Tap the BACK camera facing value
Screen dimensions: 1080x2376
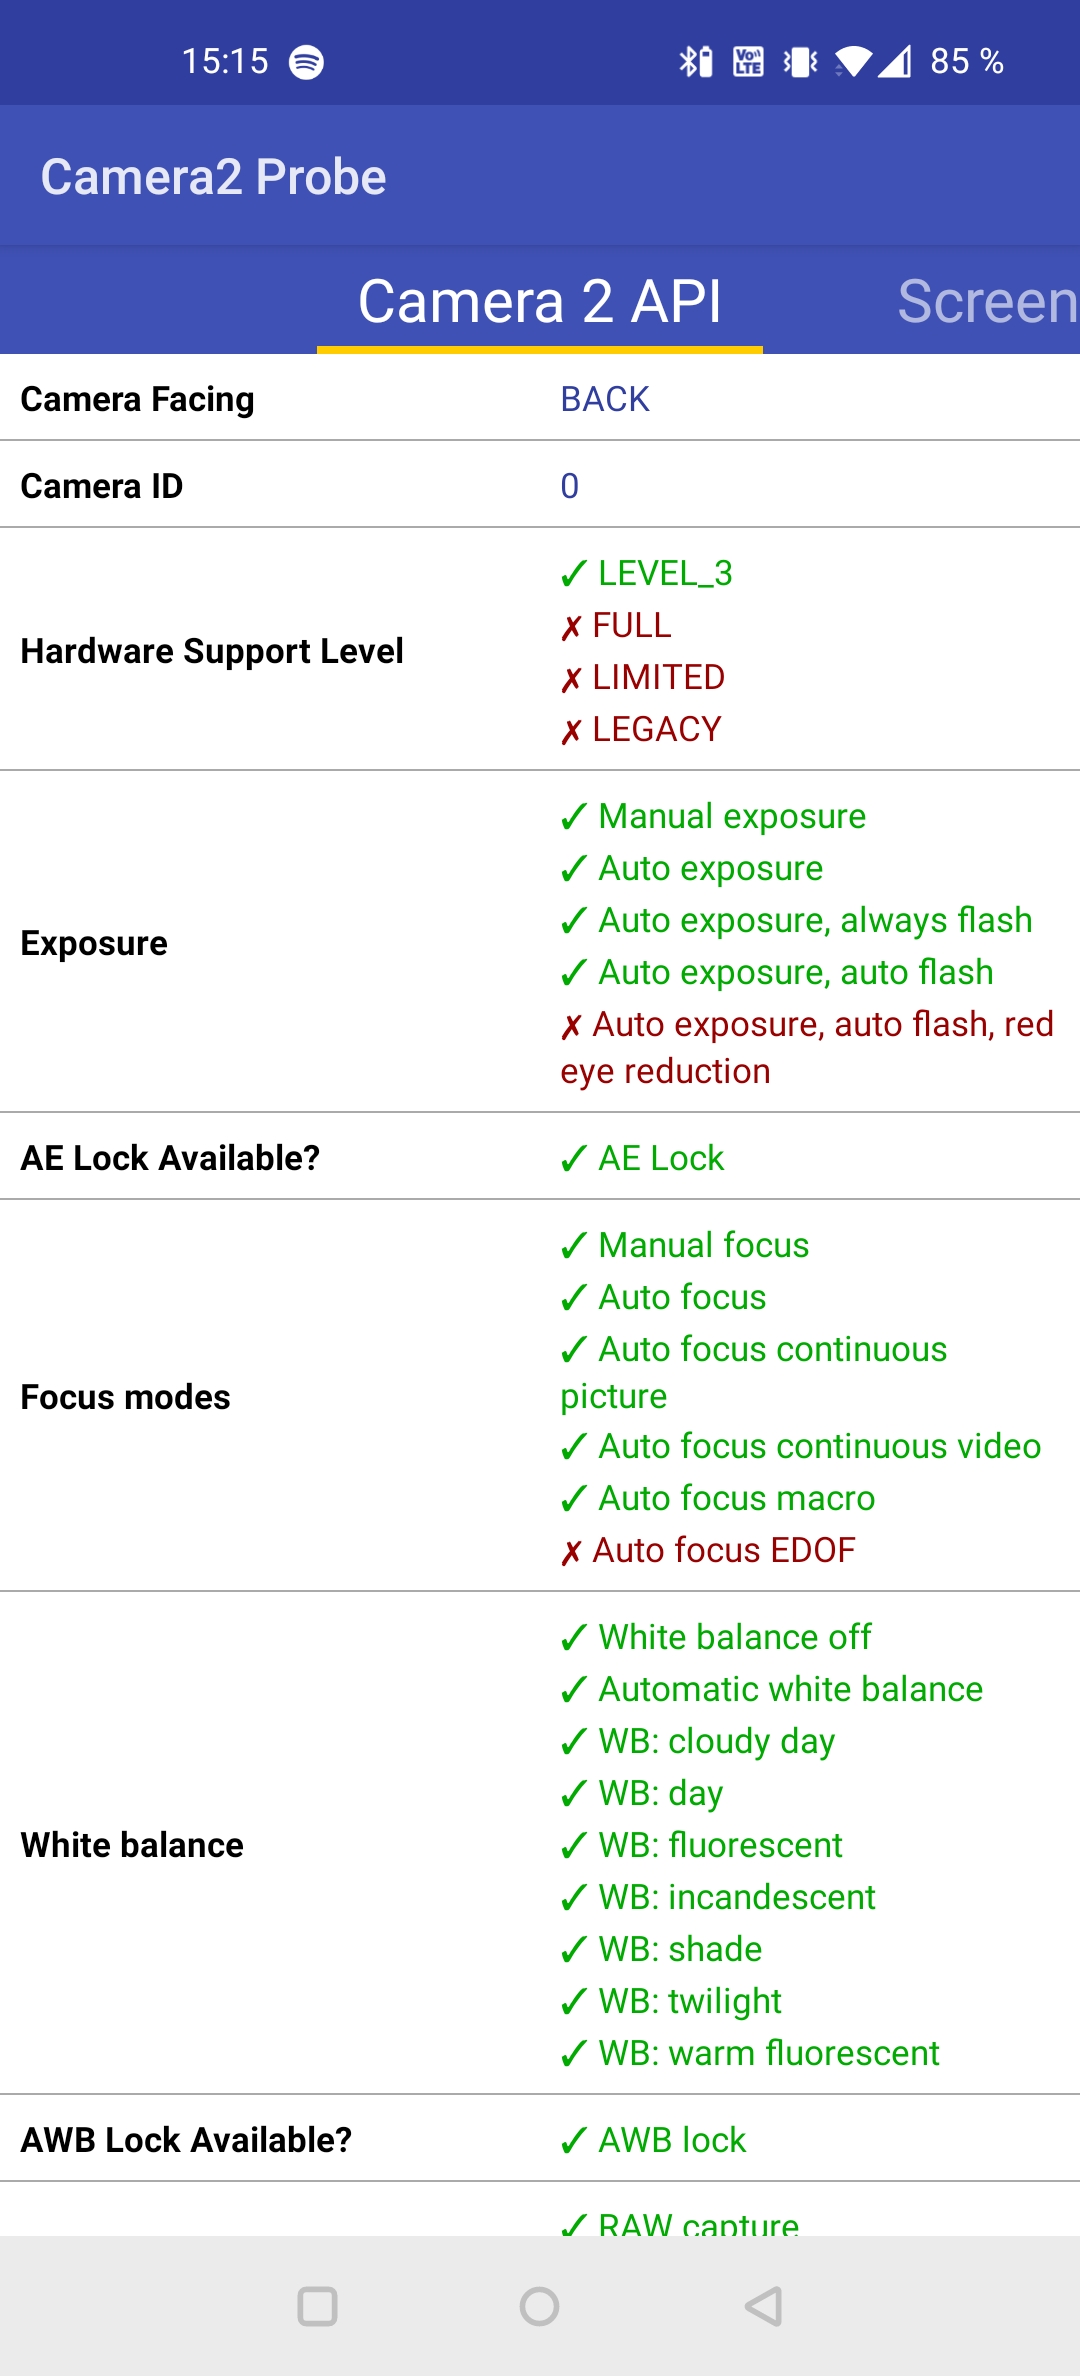[x=605, y=399]
